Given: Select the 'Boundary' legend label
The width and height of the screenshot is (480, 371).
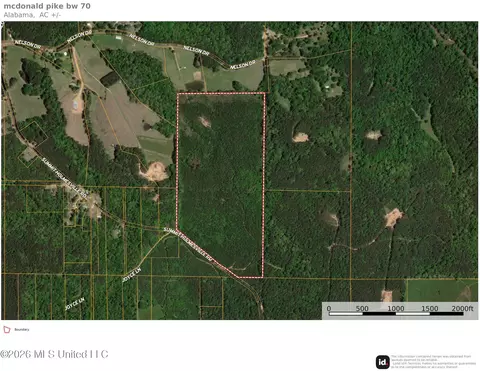Looking at the screenshot, I should [x=22, y=330].
